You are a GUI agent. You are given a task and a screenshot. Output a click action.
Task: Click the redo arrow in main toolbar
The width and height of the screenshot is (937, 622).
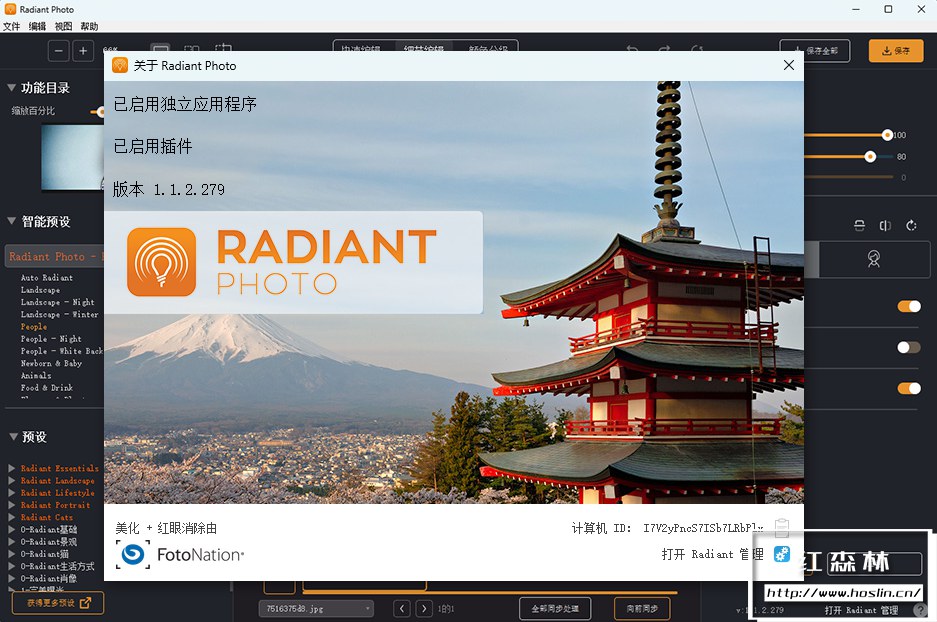pos(664,48)
